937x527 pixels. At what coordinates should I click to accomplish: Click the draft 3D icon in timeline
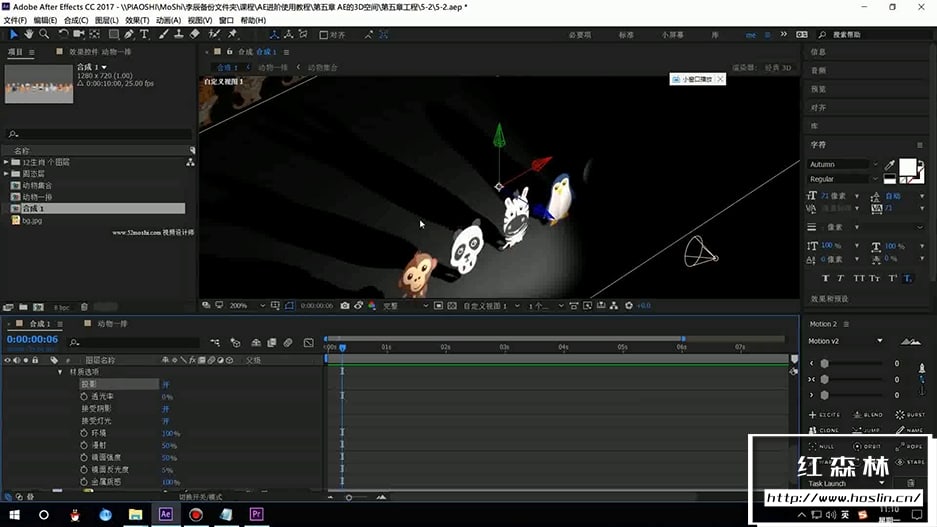(235, 342)
